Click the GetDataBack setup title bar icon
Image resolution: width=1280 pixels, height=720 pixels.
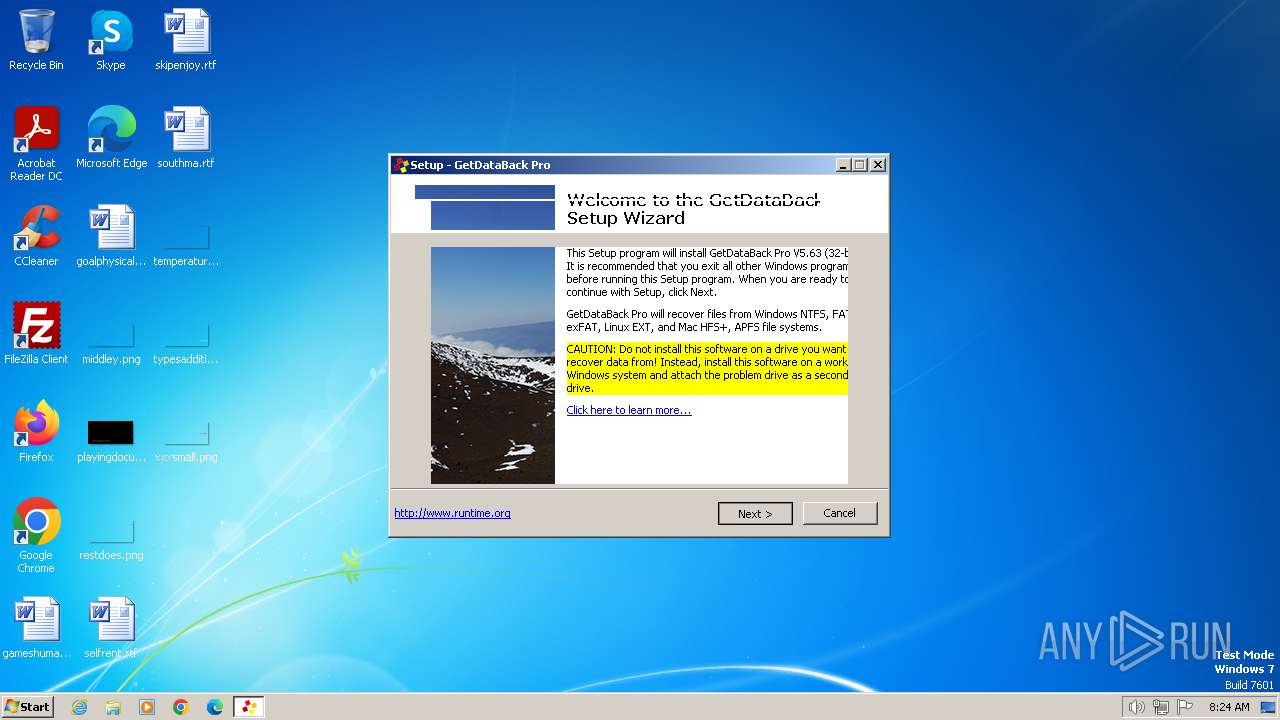coord(401,165)
